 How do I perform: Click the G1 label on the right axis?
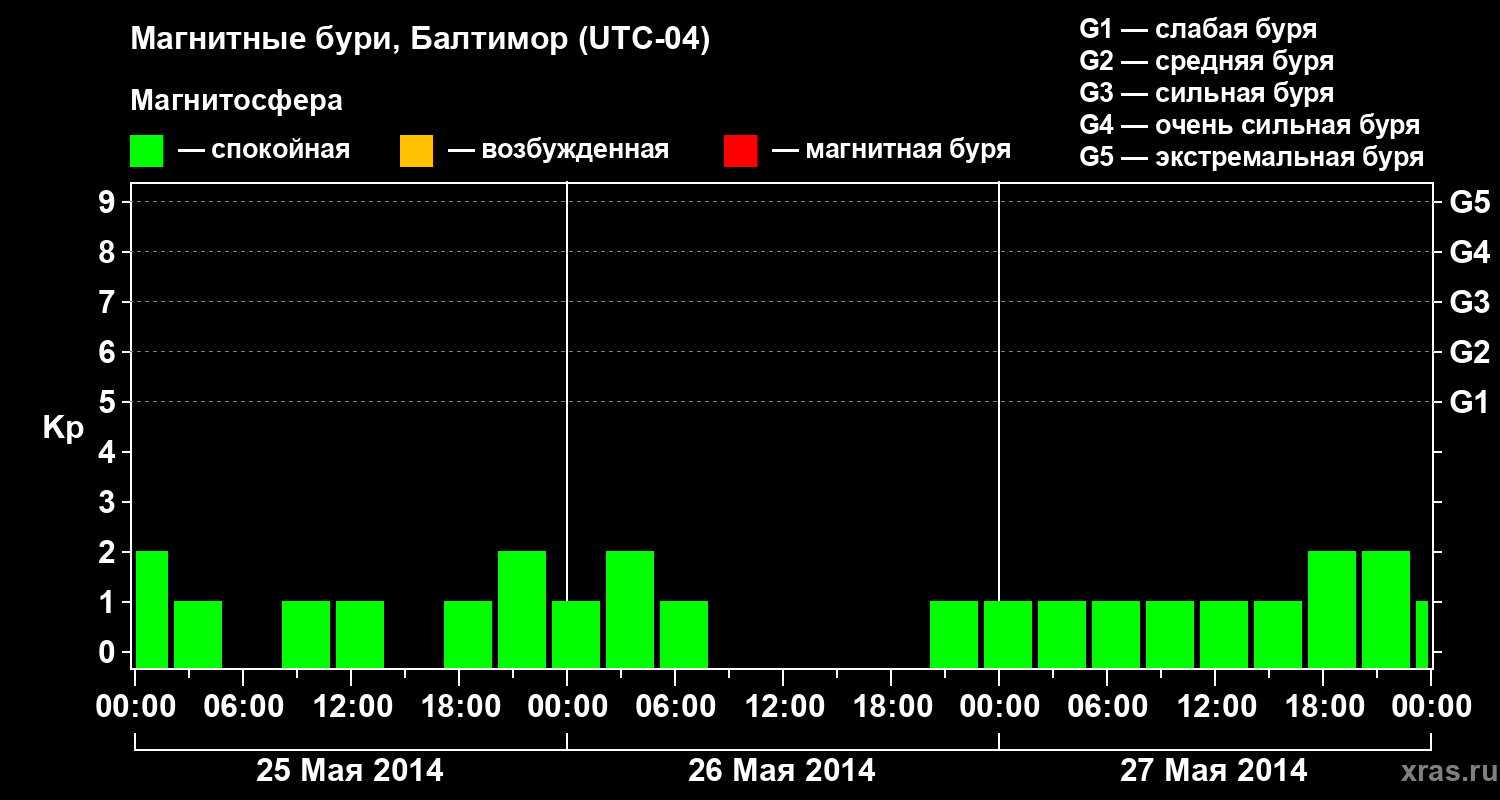pyautogui.click(x=1469, y=402)
